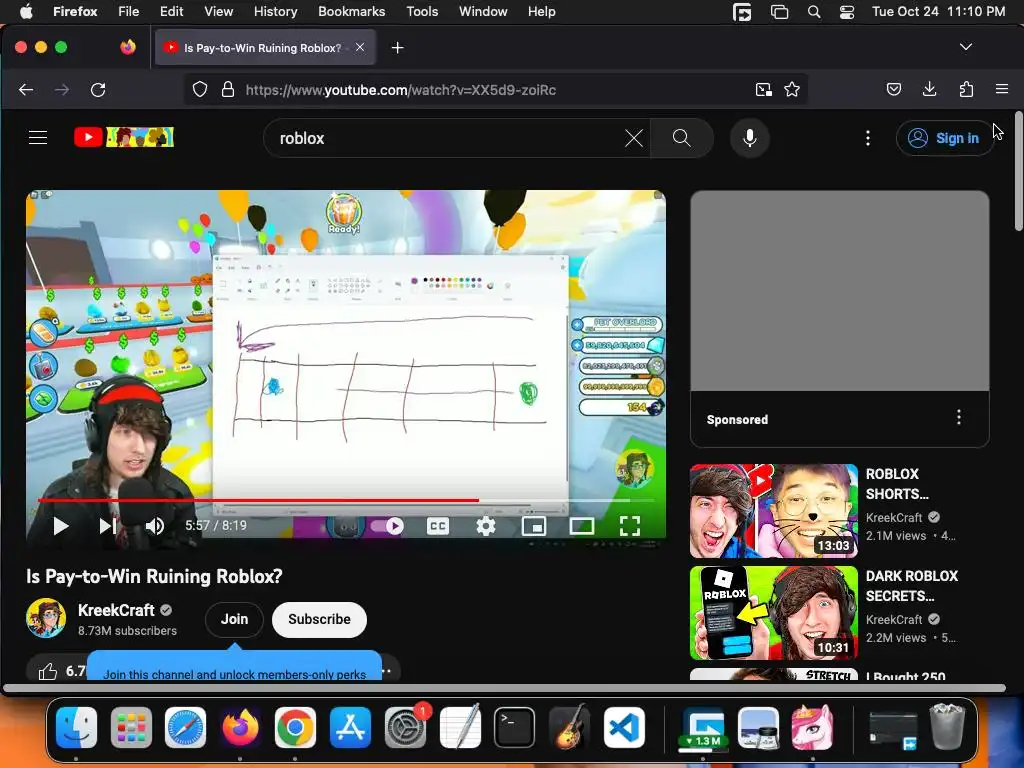Open DARK ROBLOX SECRETS title link
The height and width of the screenshot is (768, 1024).
(x=912, y=586)
